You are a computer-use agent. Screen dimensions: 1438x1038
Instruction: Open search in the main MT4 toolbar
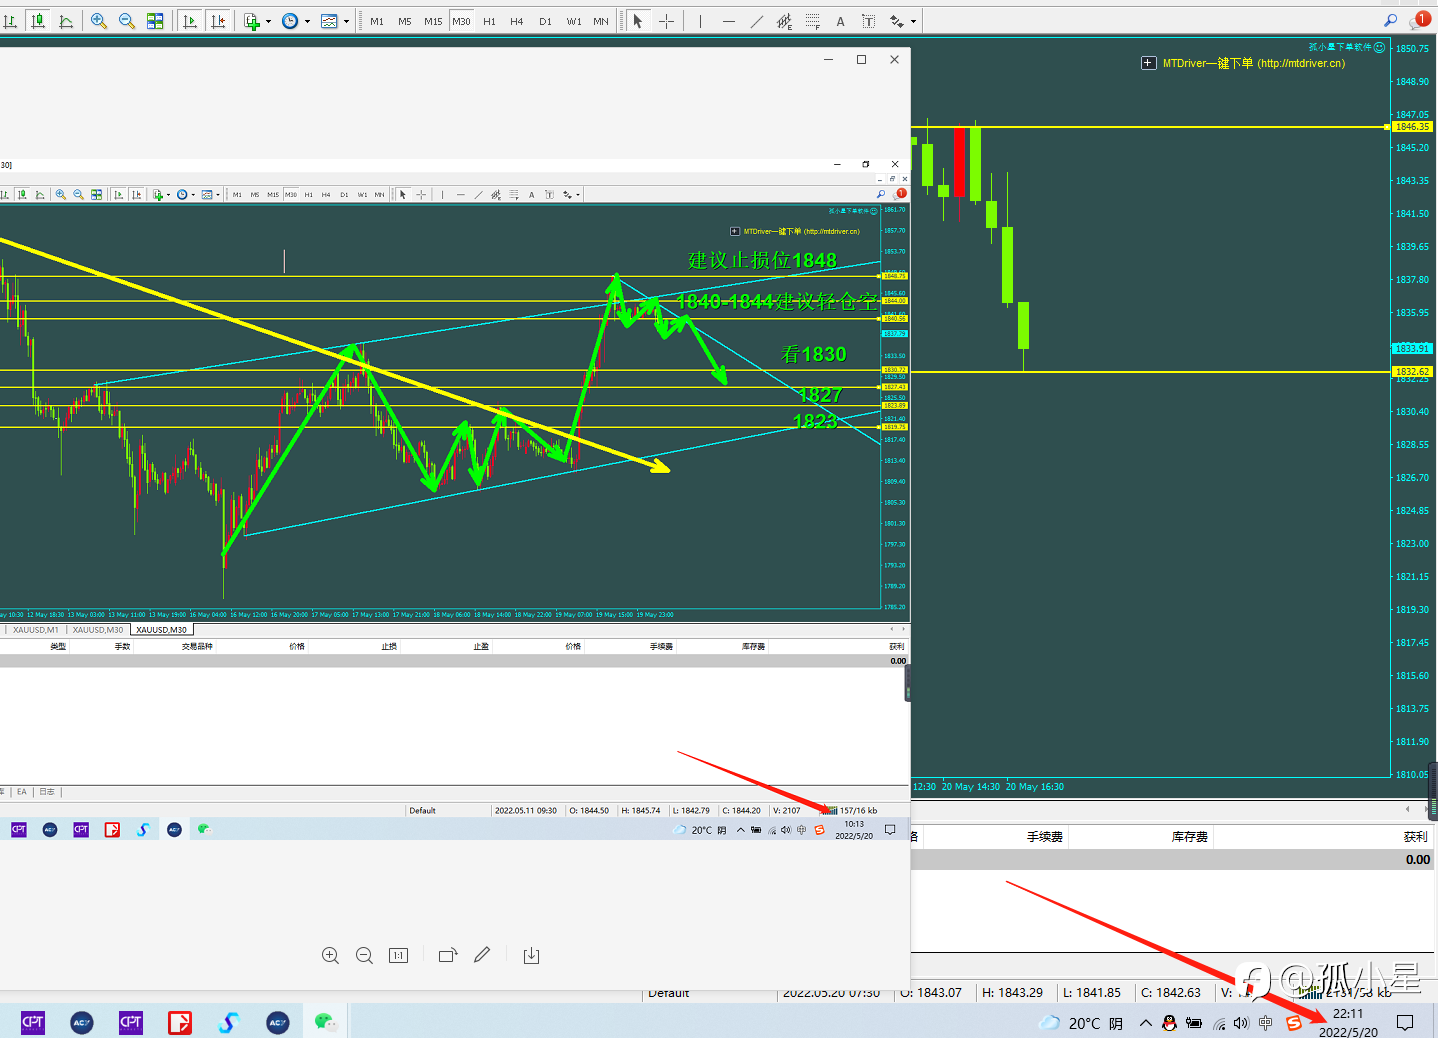1390,20
